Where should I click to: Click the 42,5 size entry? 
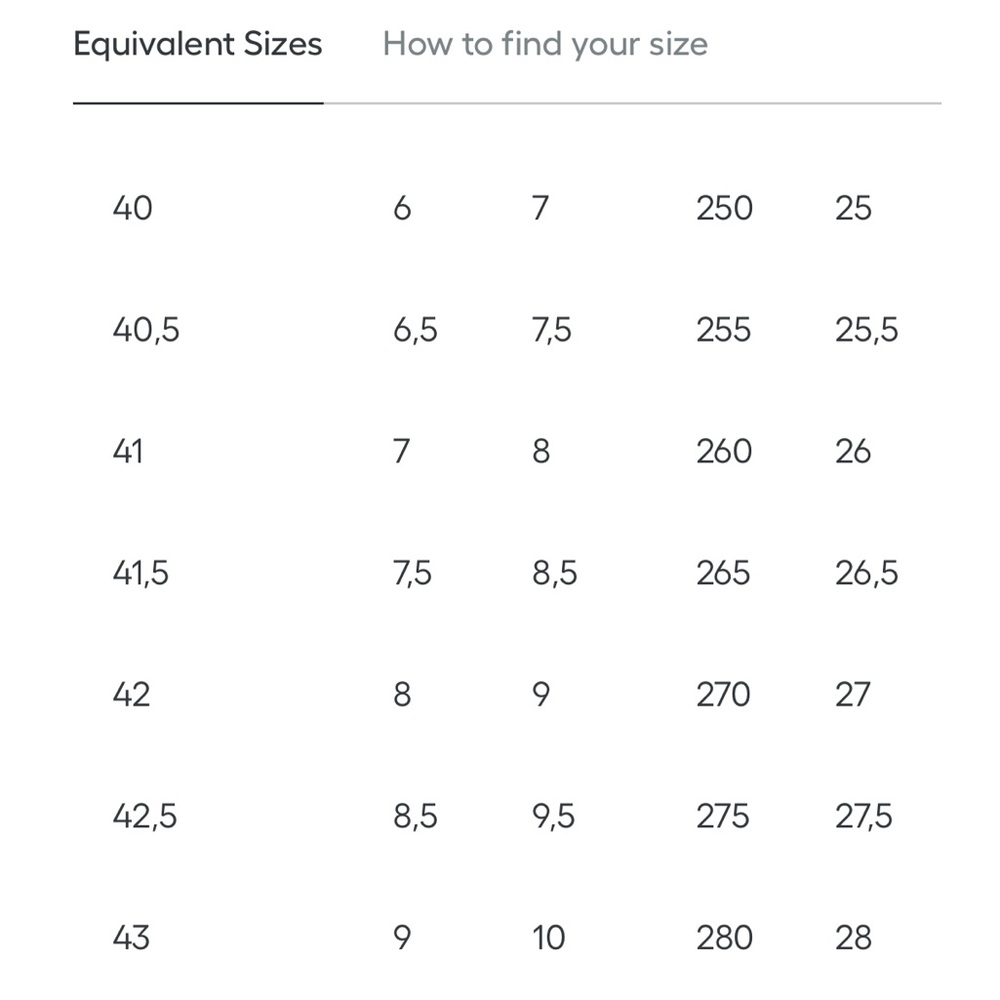(x=145, y=817)
